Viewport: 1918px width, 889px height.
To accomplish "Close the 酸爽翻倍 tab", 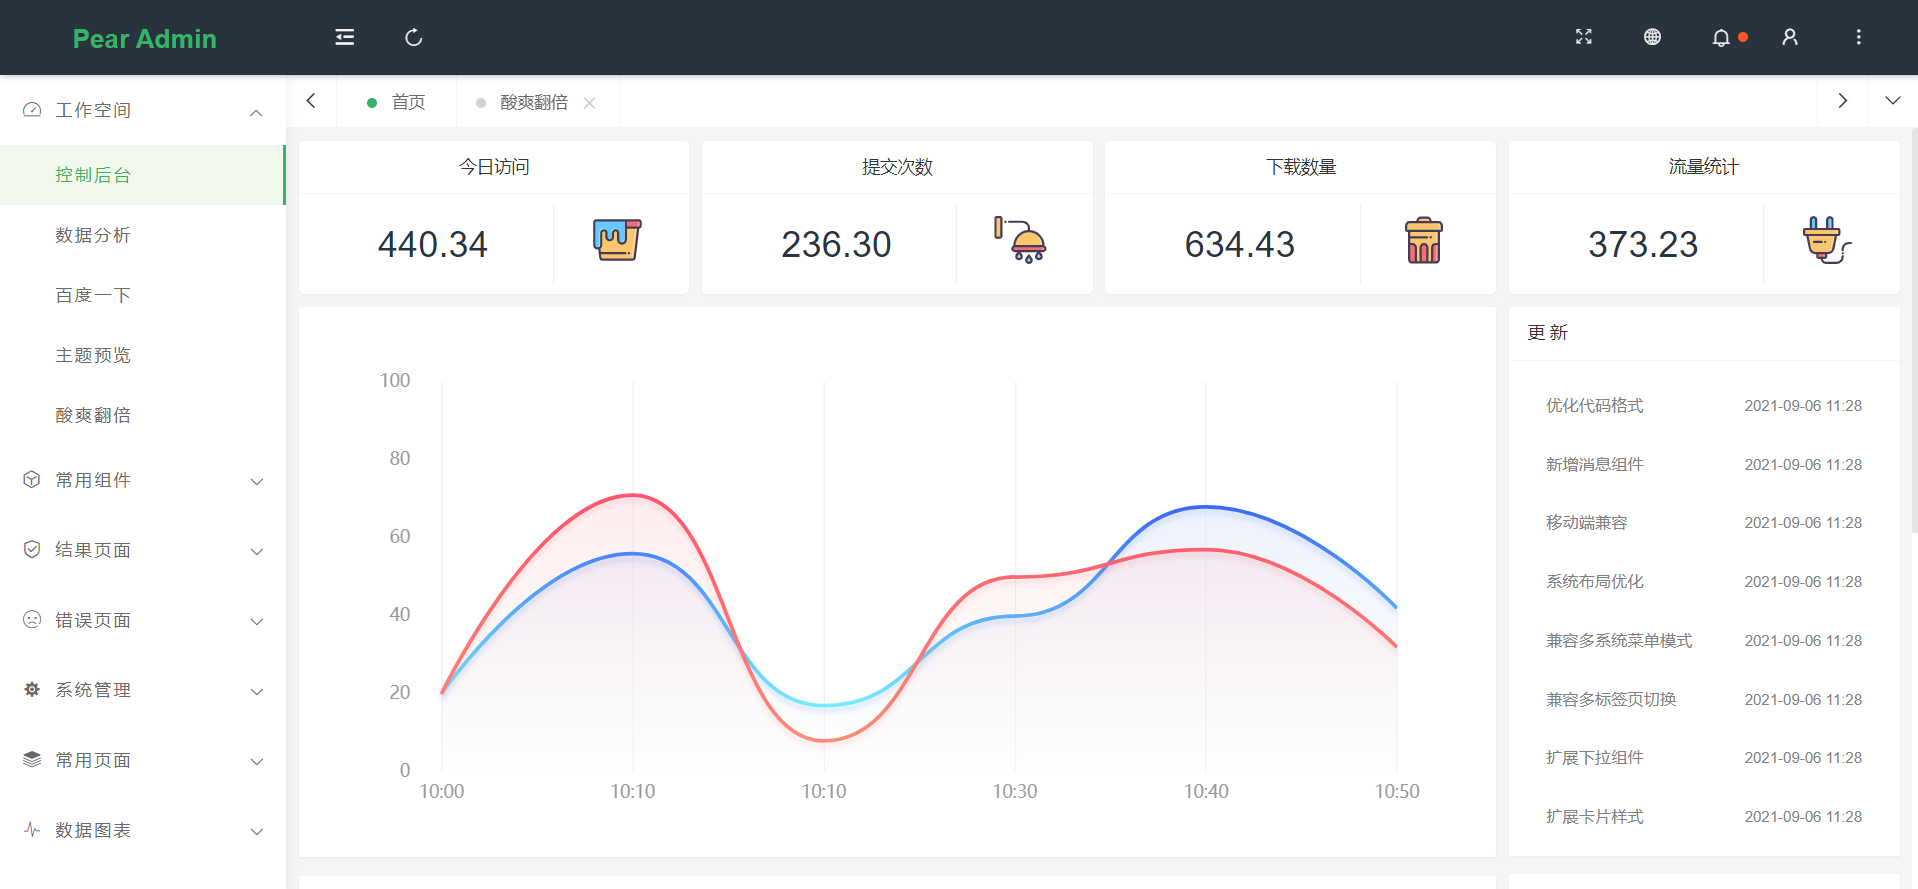I will [590, 103].
